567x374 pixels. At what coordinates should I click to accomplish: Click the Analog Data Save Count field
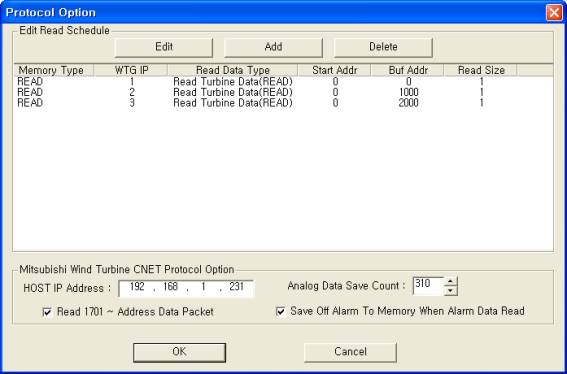(x=428, y=286)
